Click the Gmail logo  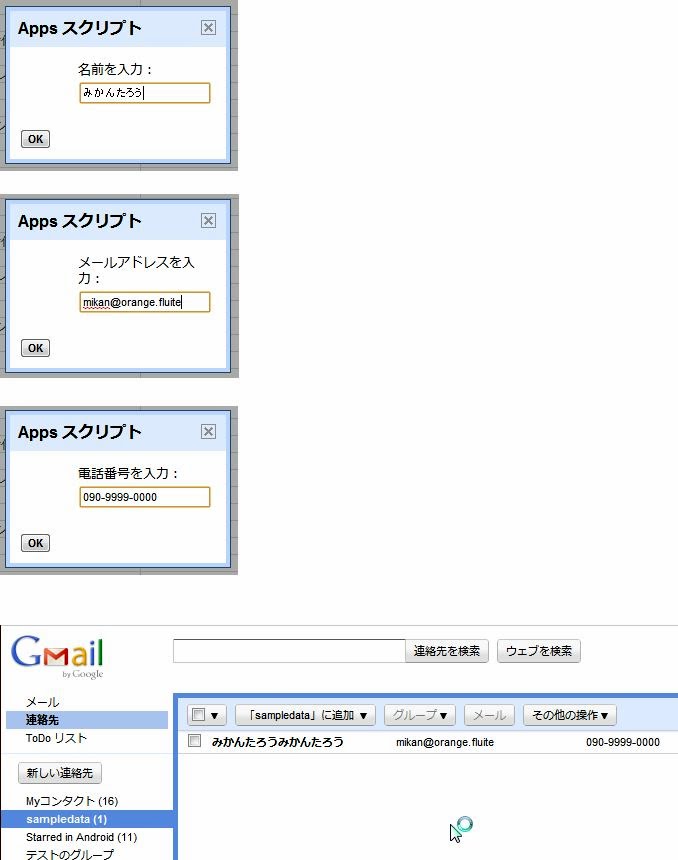[58, 656]
